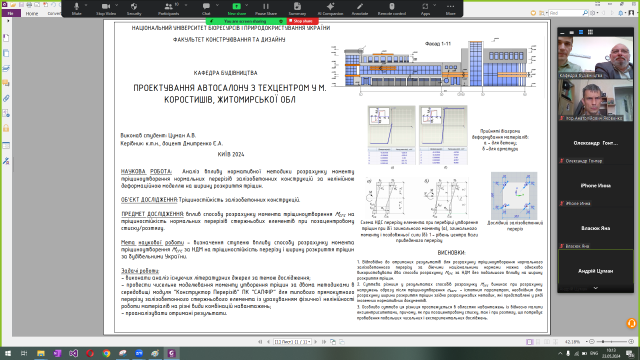Open the Security shield icon
Screen dimensions: 640x360
(134, 8)
